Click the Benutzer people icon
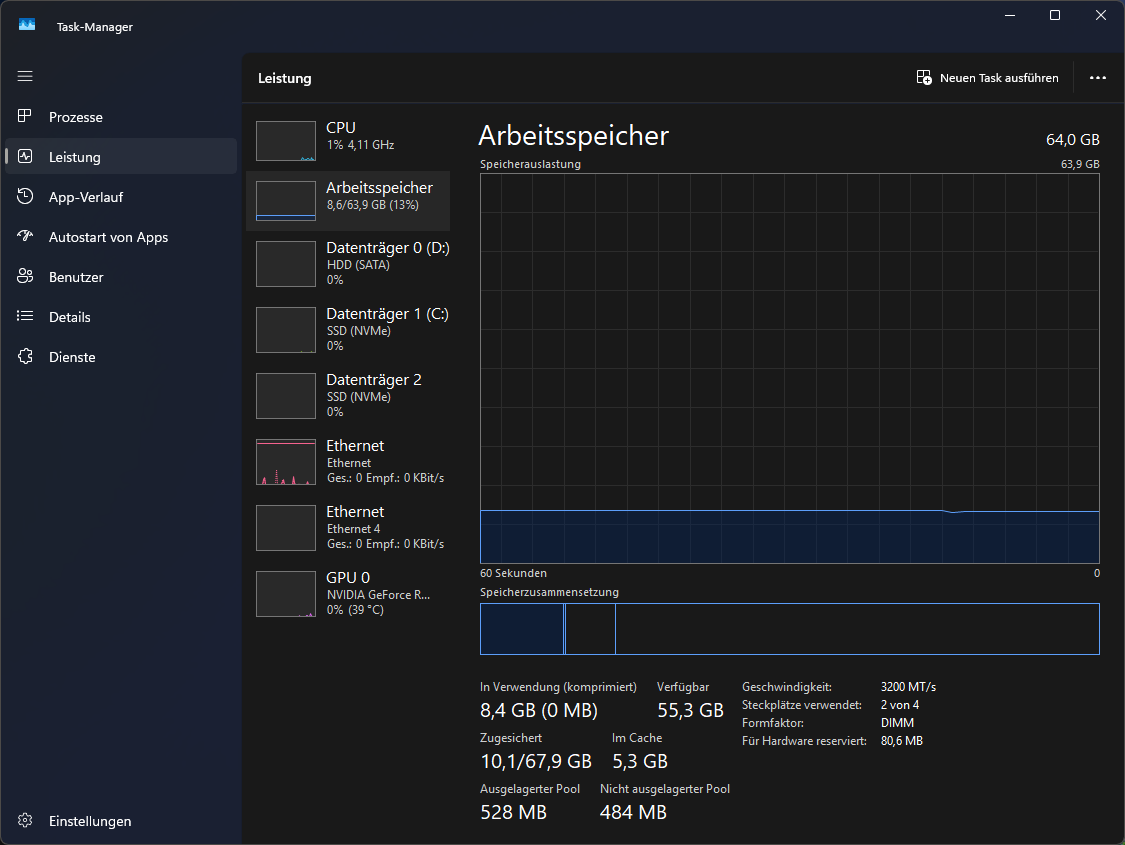 click(25, 276)
